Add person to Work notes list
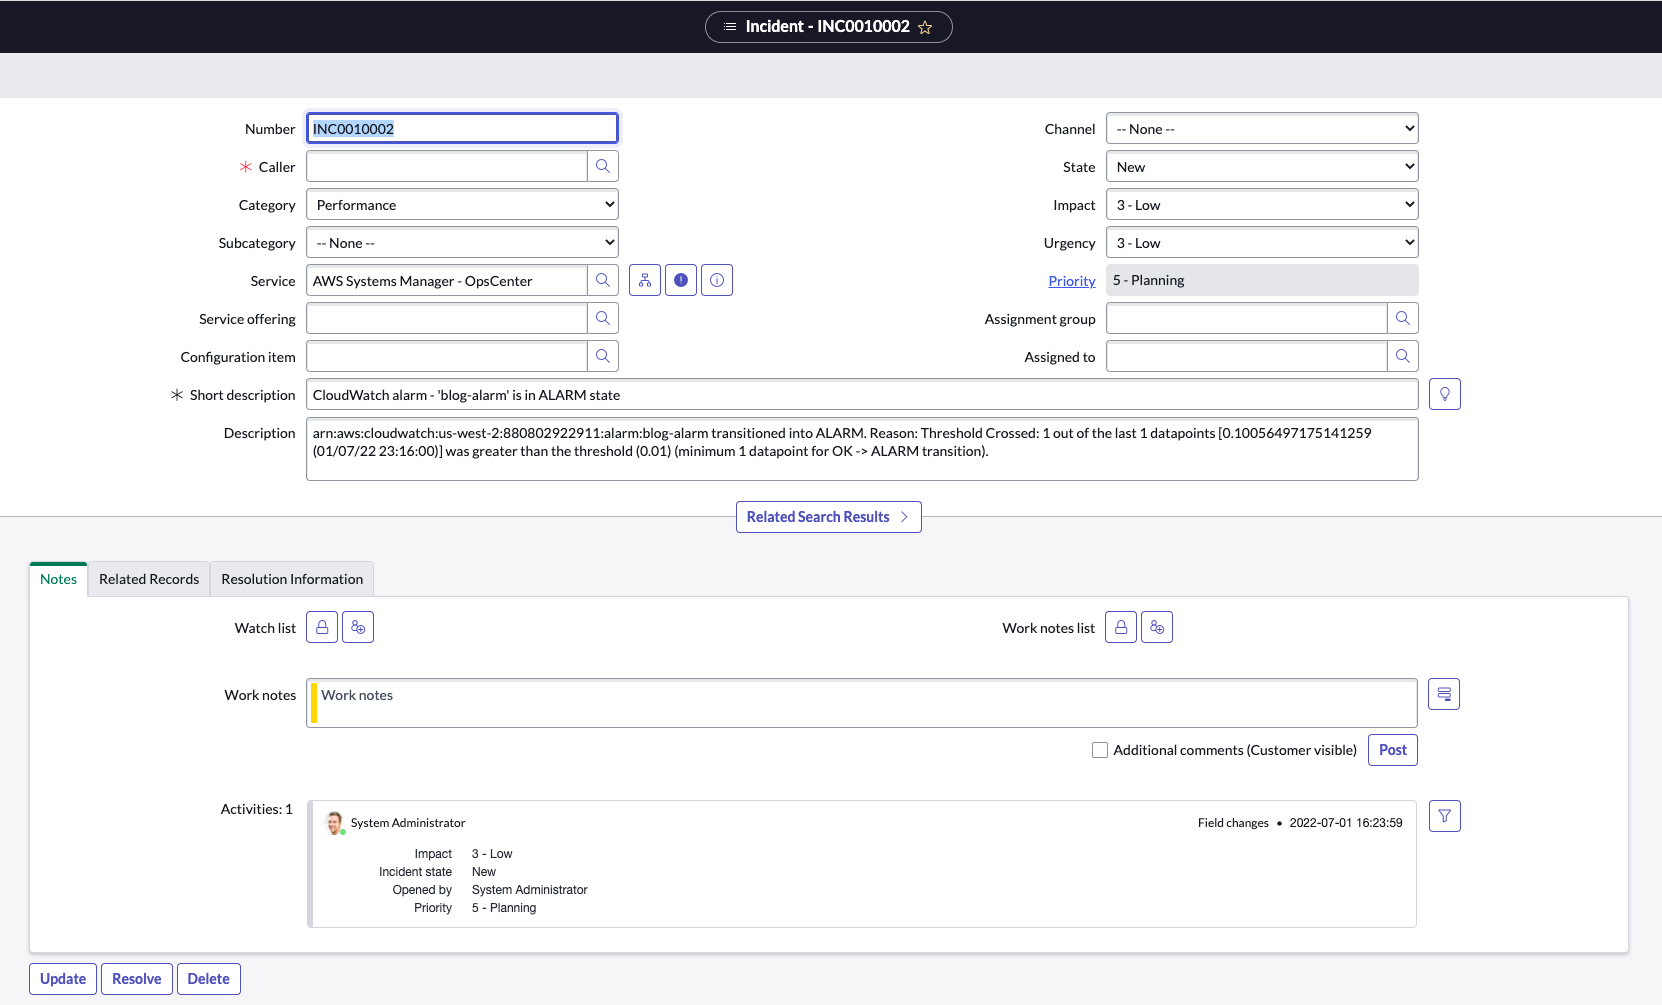 [1157, 627]
